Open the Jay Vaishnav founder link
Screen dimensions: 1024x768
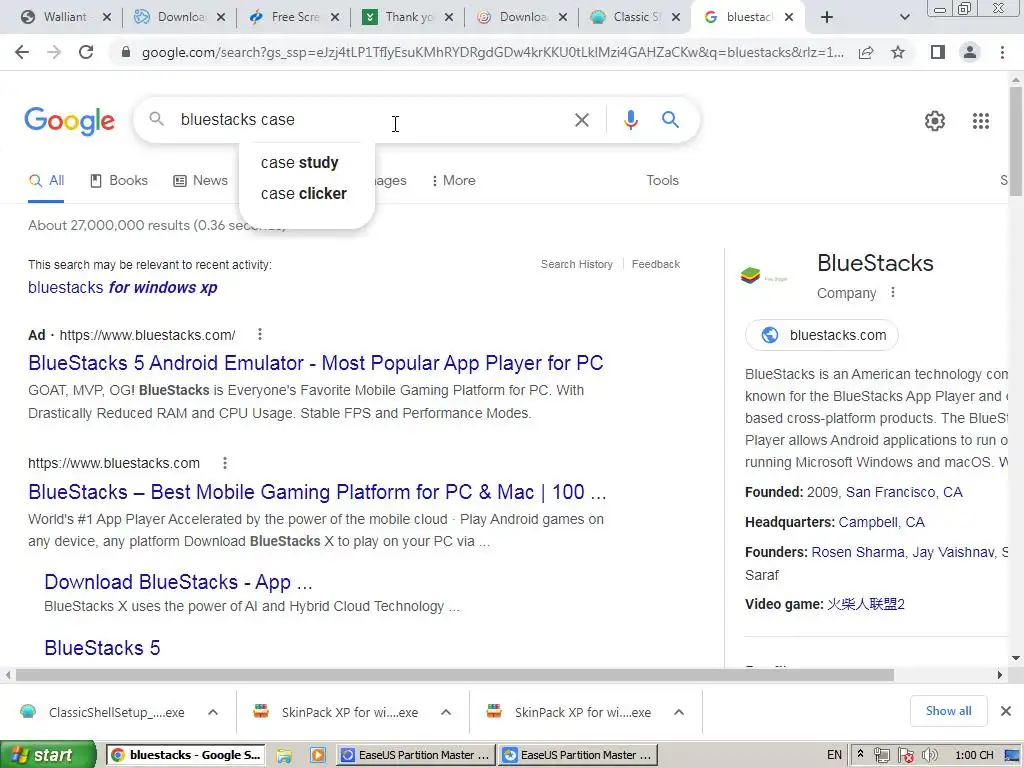(953, 552)
